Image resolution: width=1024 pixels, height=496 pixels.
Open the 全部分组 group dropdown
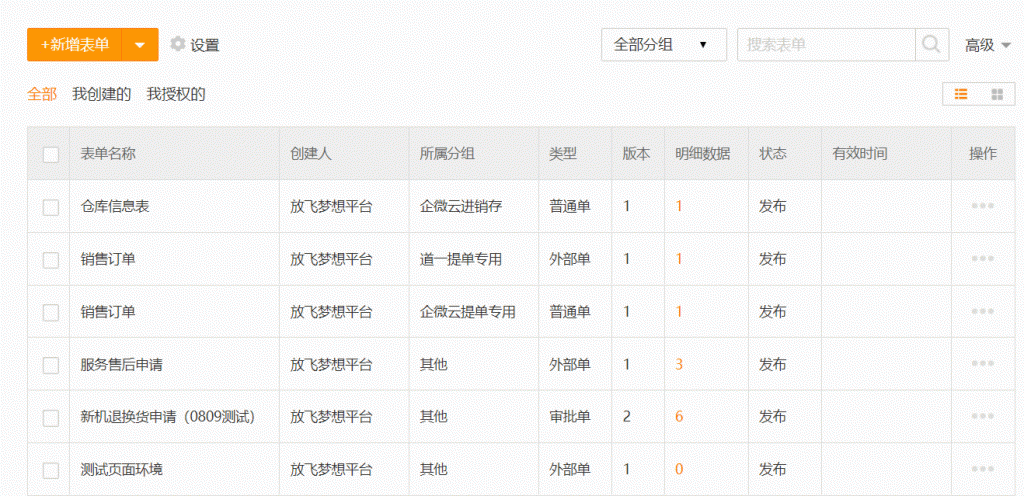[x=663, y=45]
